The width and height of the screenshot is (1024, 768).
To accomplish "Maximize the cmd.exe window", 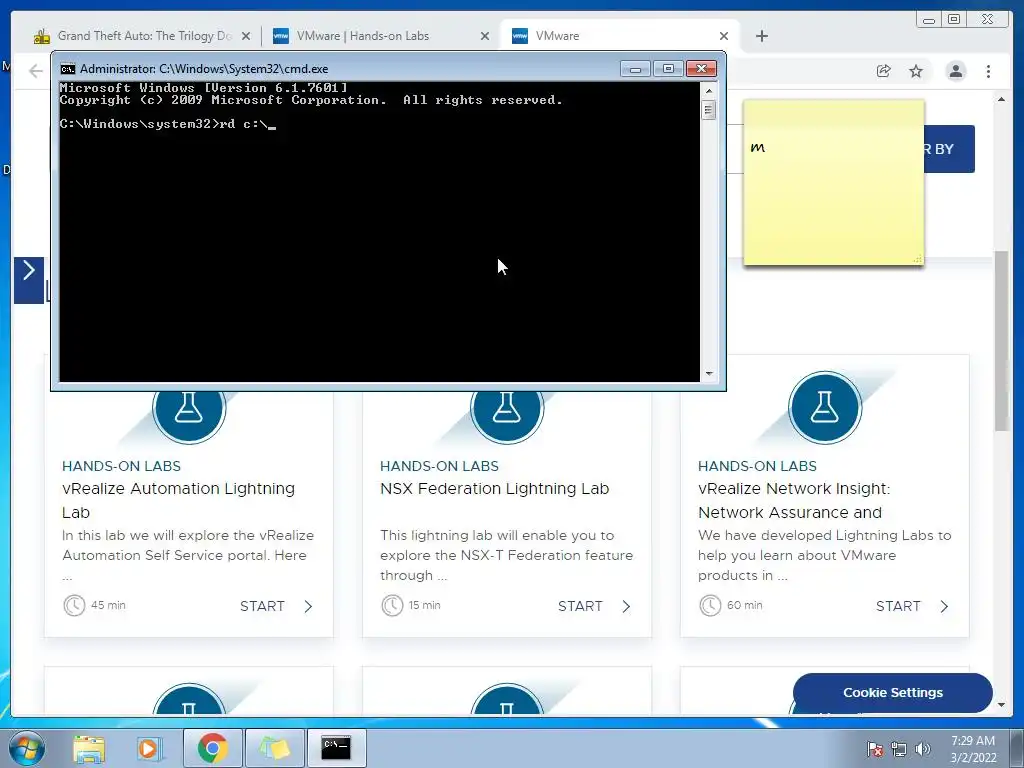I will pyautogui.click(x=668, y=69).
